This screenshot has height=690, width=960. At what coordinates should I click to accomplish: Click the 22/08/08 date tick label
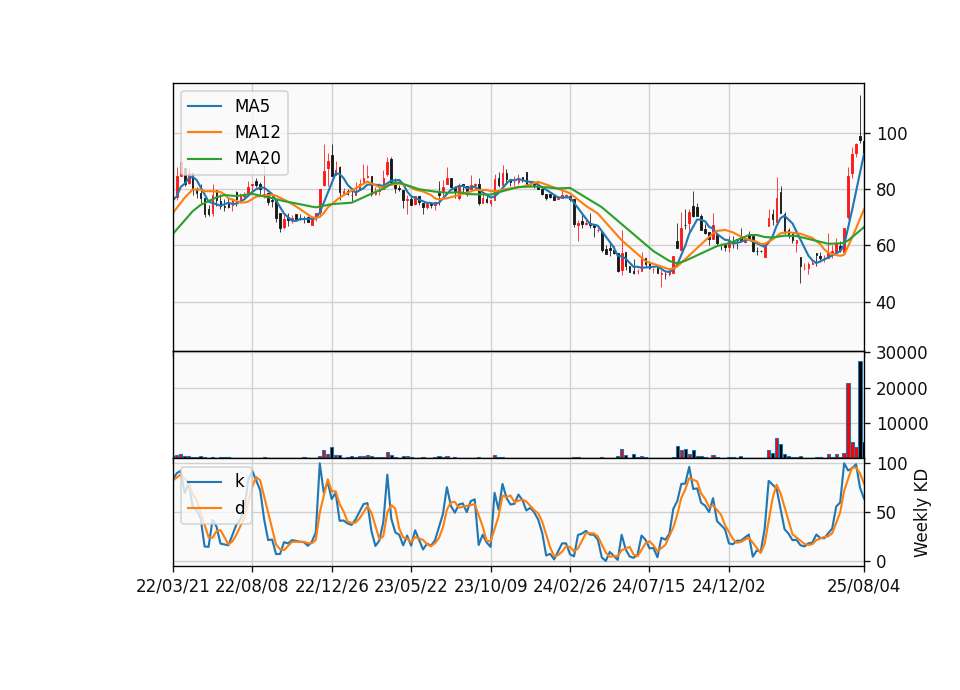tap(252, 586)
